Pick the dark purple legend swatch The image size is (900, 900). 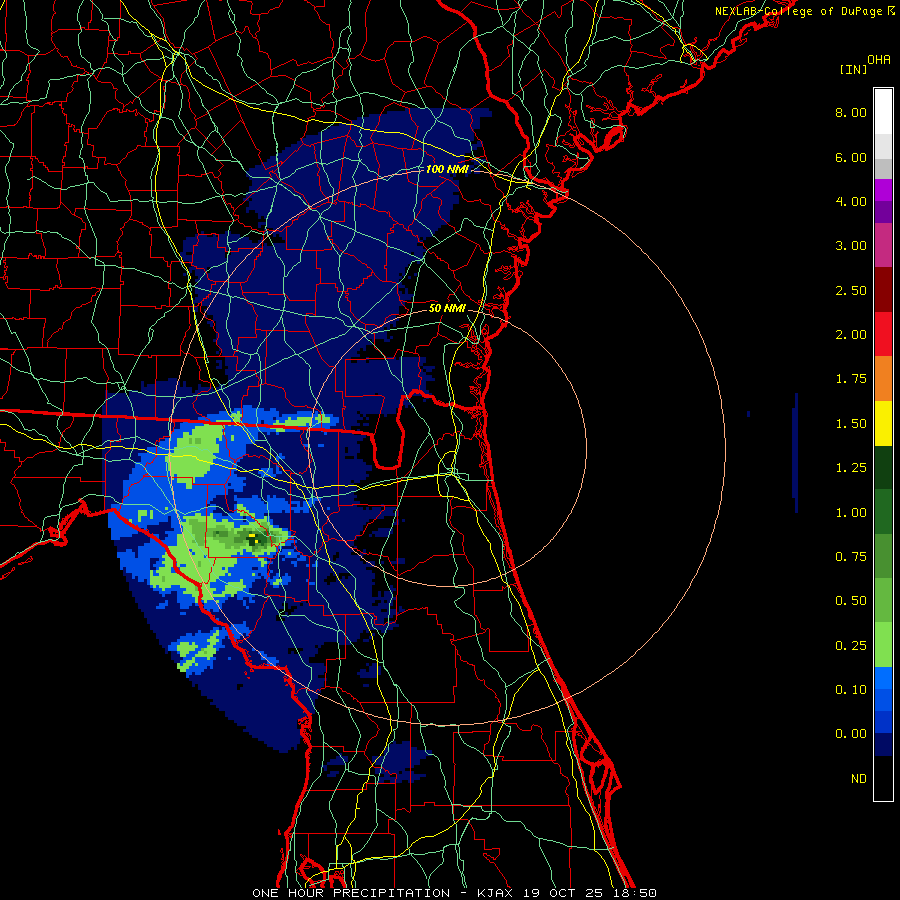click(883, 212)
